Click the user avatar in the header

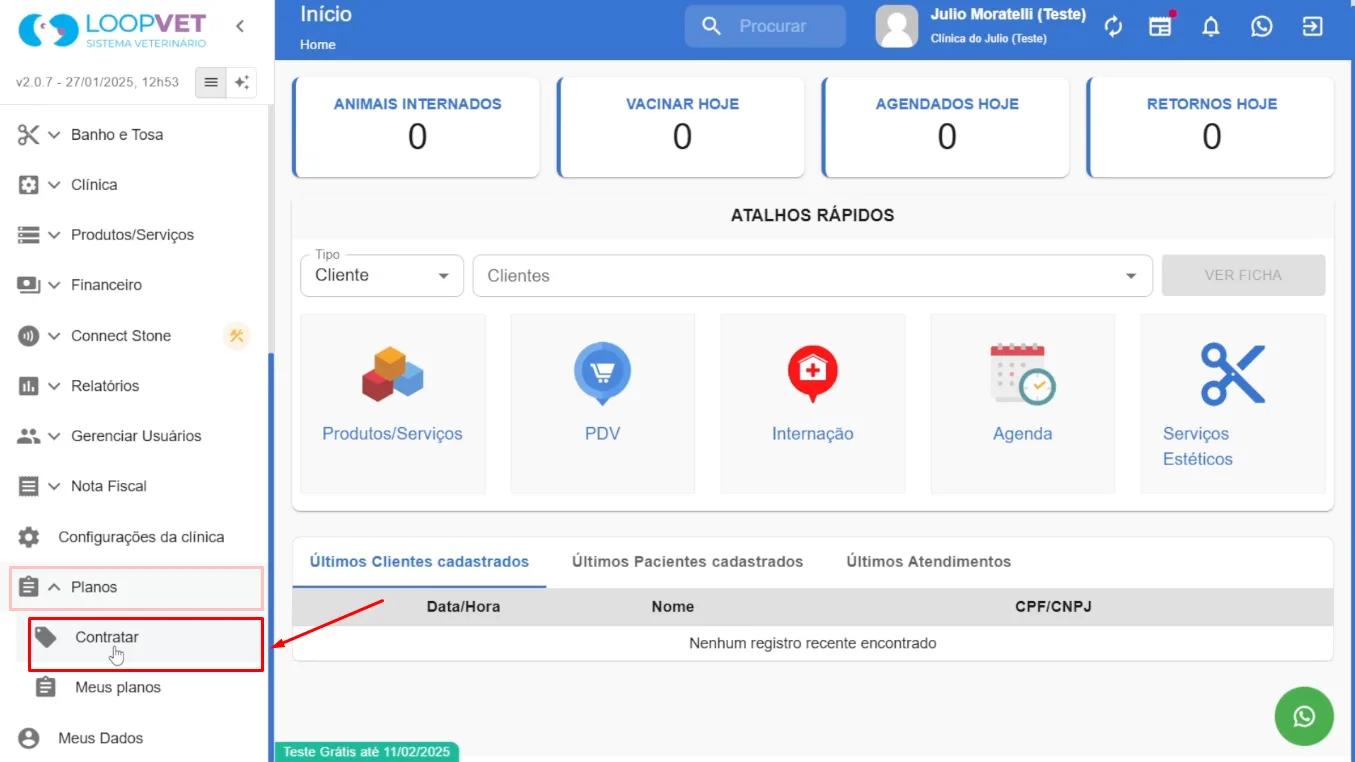pos(897,26)
